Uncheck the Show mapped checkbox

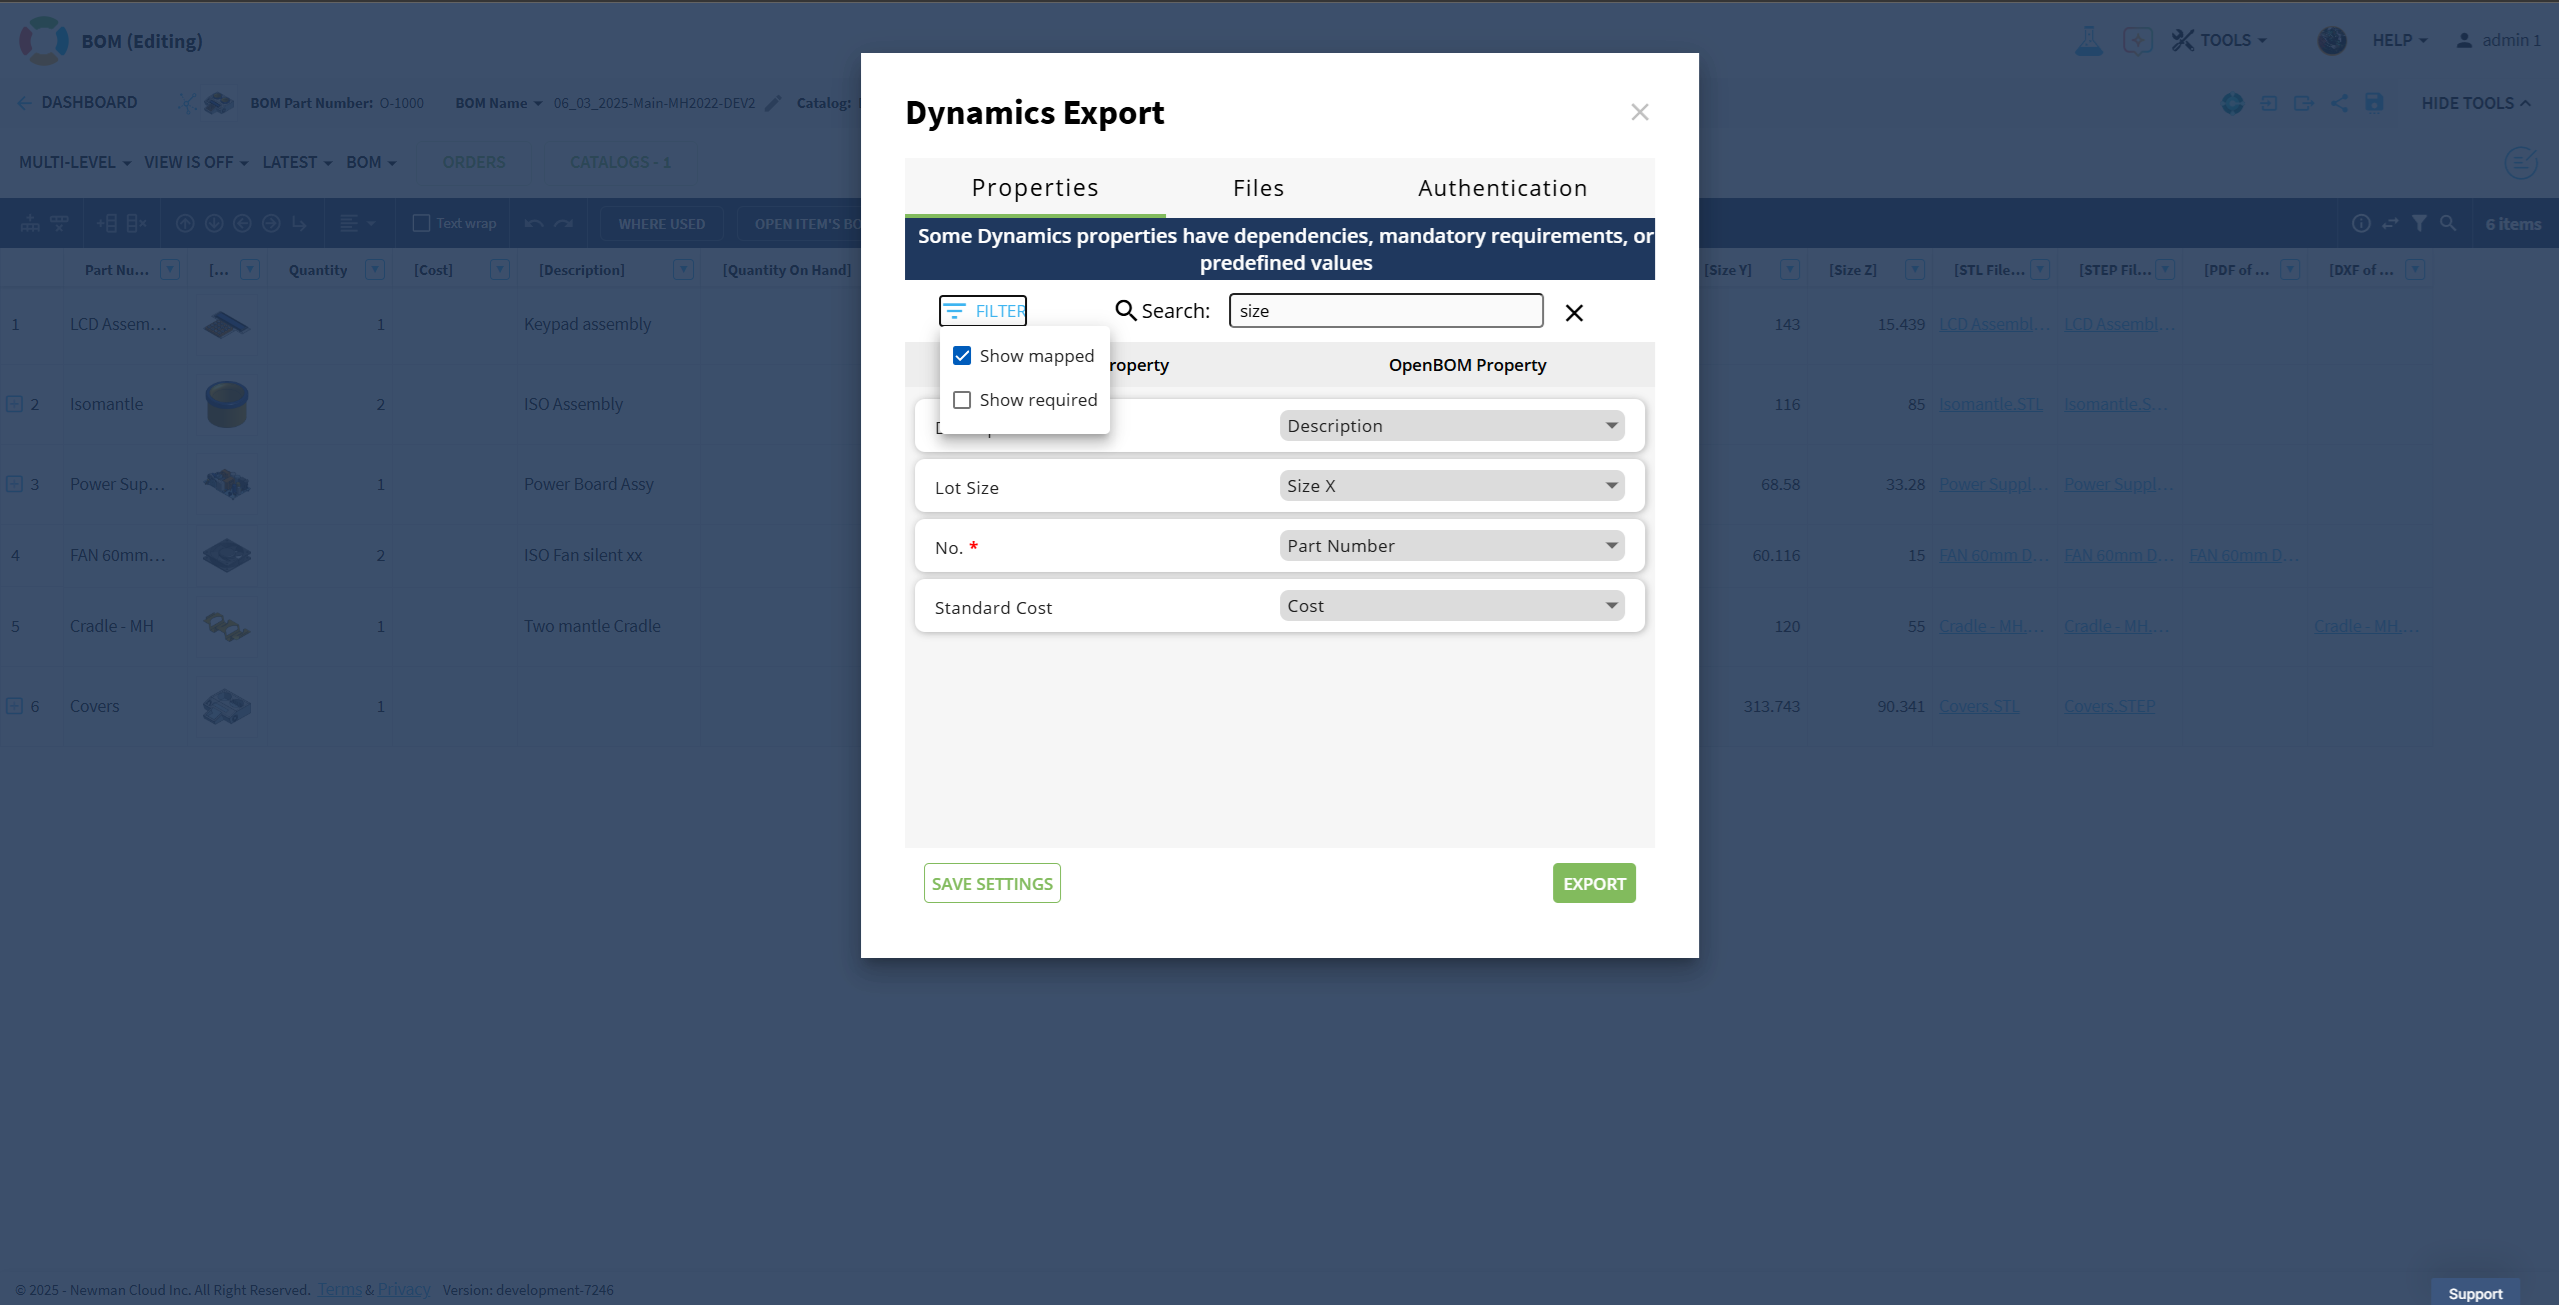pyautogui.click(x=962, y=356)
